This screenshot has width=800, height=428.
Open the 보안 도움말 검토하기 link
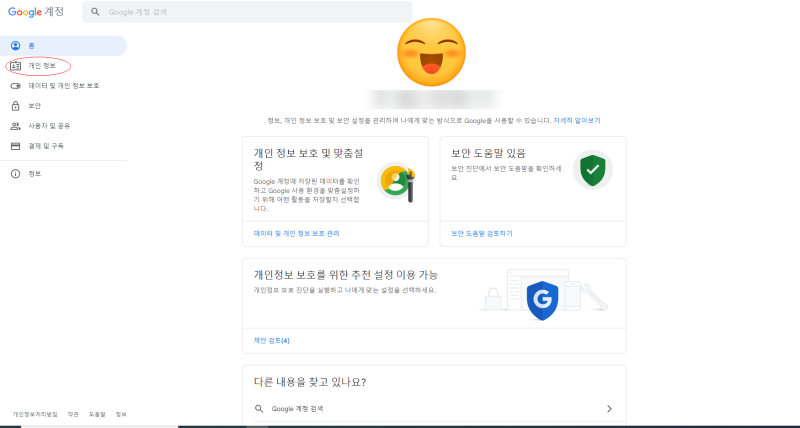[x=482, y=234]
